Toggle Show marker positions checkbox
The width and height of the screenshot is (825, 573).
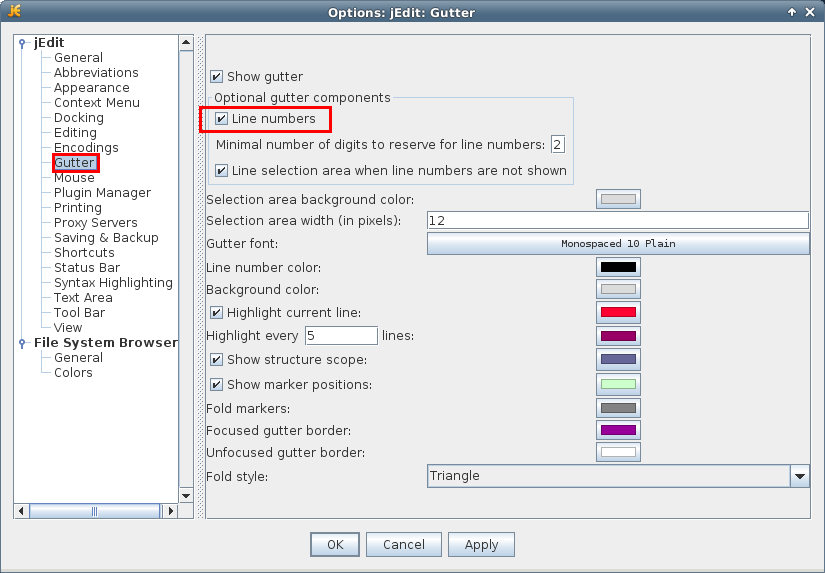point(216,385)
